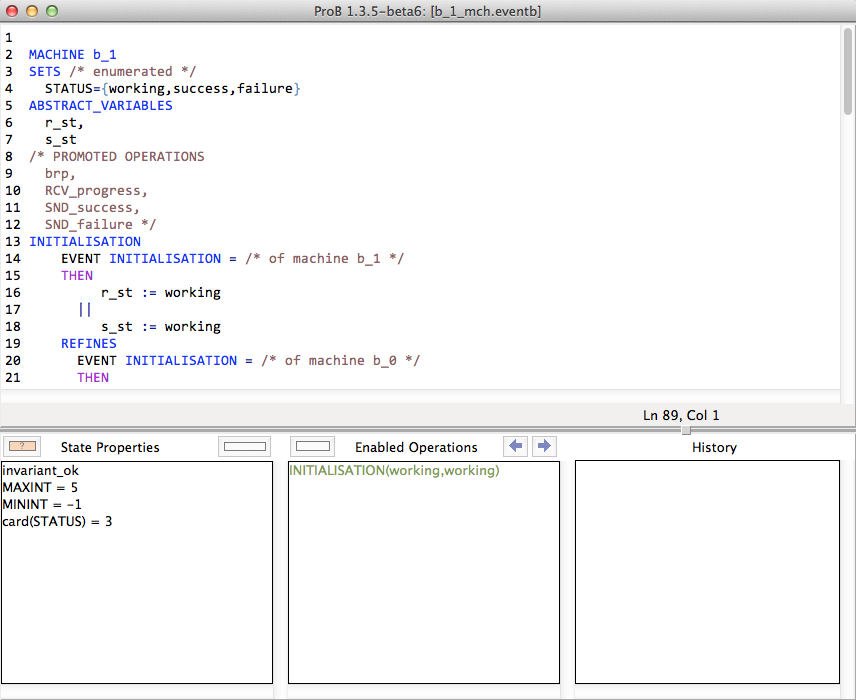This screenshot has width=856, height=700.
Task: Select invariant_ok in State Properties list
Action: click(40, 471)
